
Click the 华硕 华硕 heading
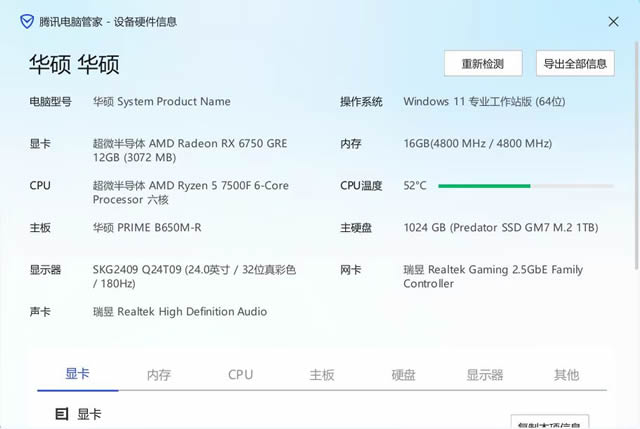click(x=74, y=64)
